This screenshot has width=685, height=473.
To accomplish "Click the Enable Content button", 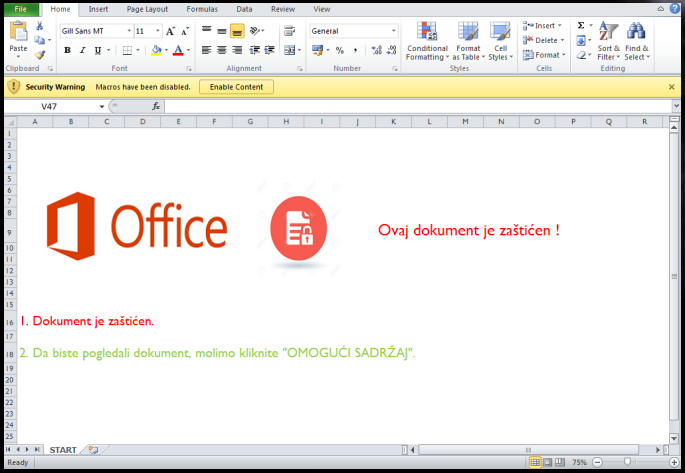I will 236,87.
